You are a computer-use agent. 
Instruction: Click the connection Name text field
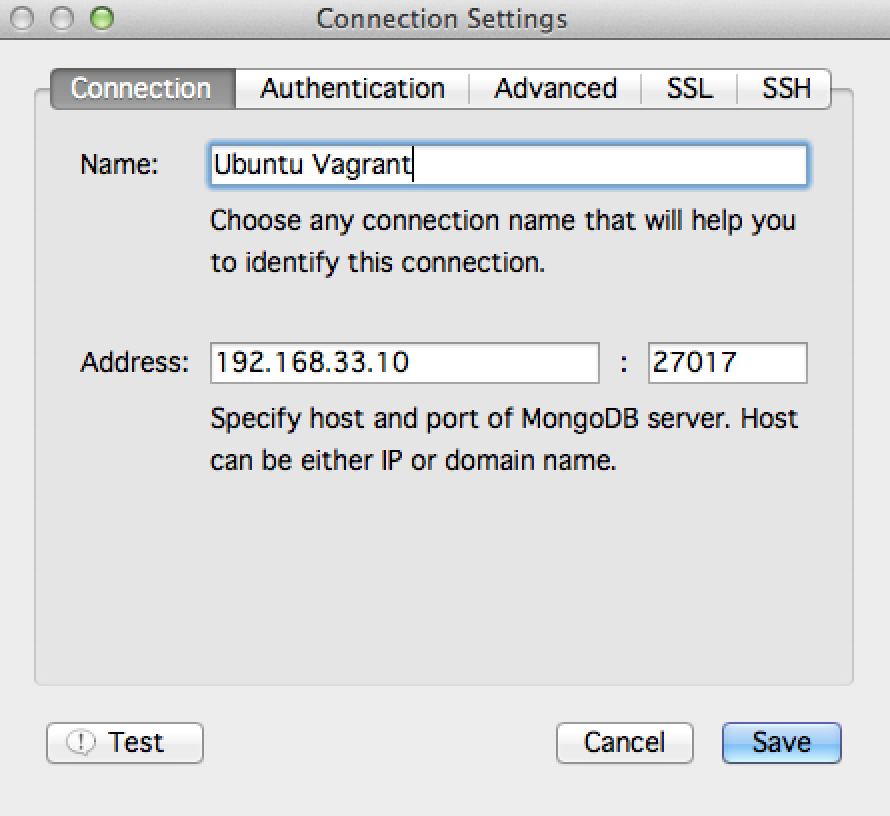508,165
